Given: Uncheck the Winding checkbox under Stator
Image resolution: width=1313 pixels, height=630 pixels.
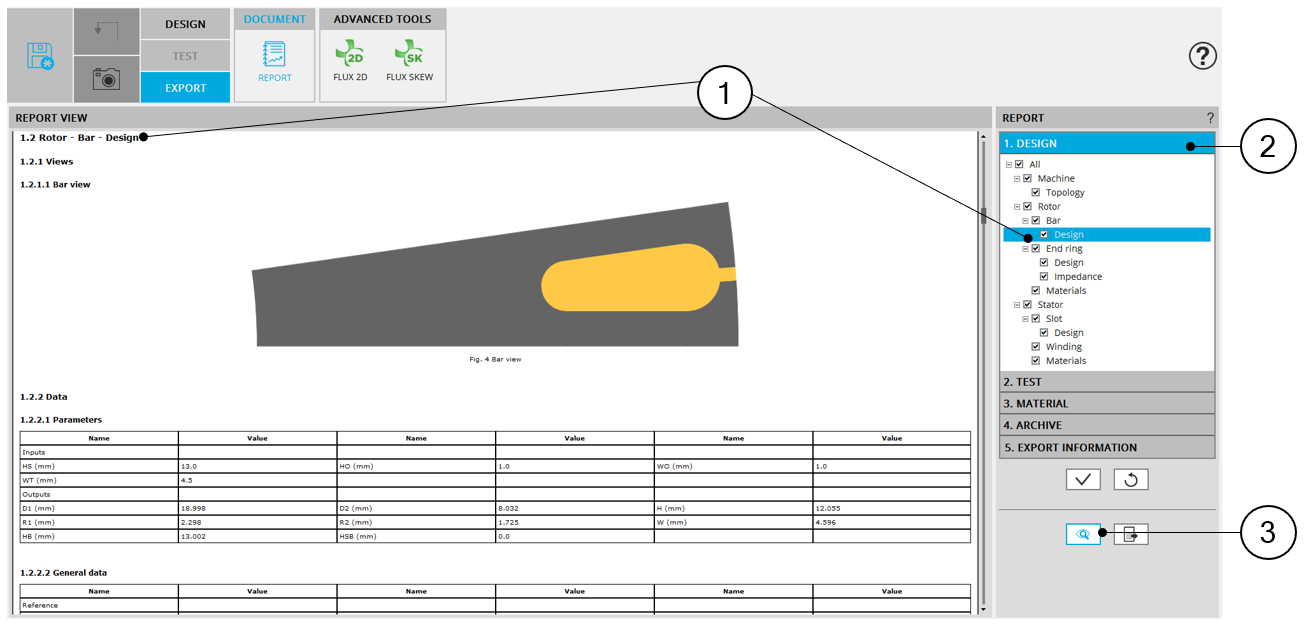Looking at the screenshot, I should tap(1036, 347).
